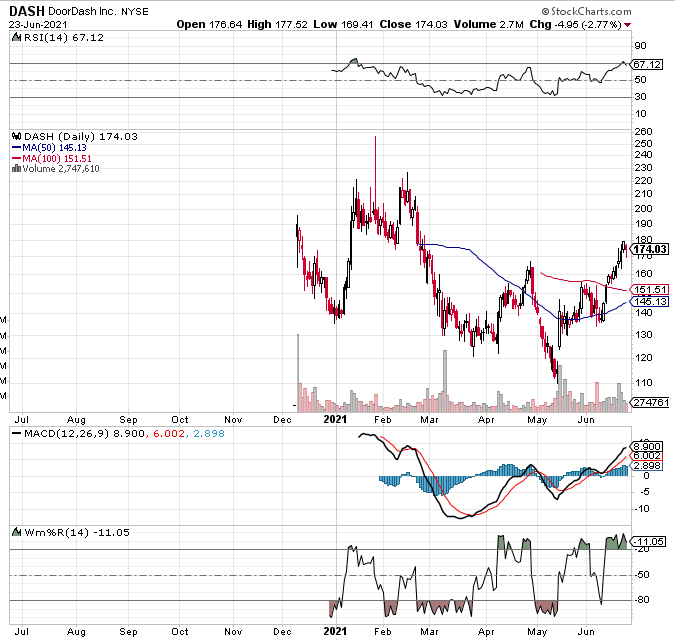The image size is (675, 644).
Task: Click the Wm%R(14) indicator icon
Action: 17,533
